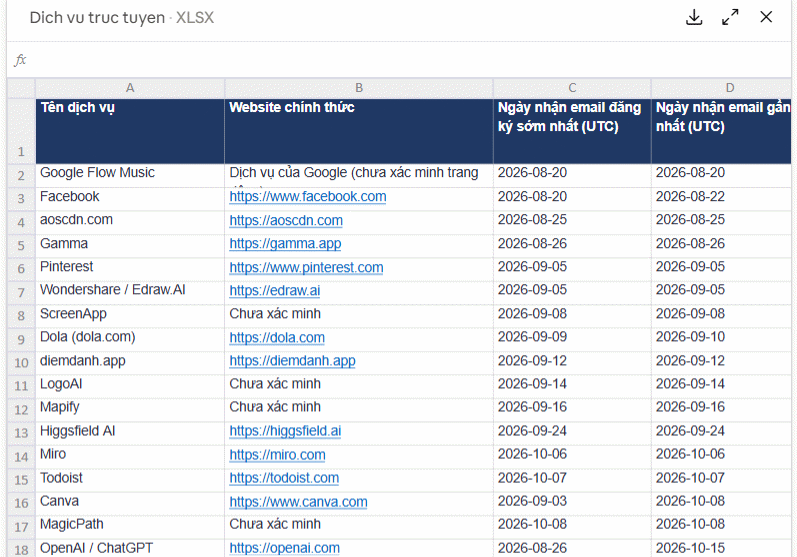Screen dimensions: 797x557
Task: Select column C header
Action: (572, 88)
